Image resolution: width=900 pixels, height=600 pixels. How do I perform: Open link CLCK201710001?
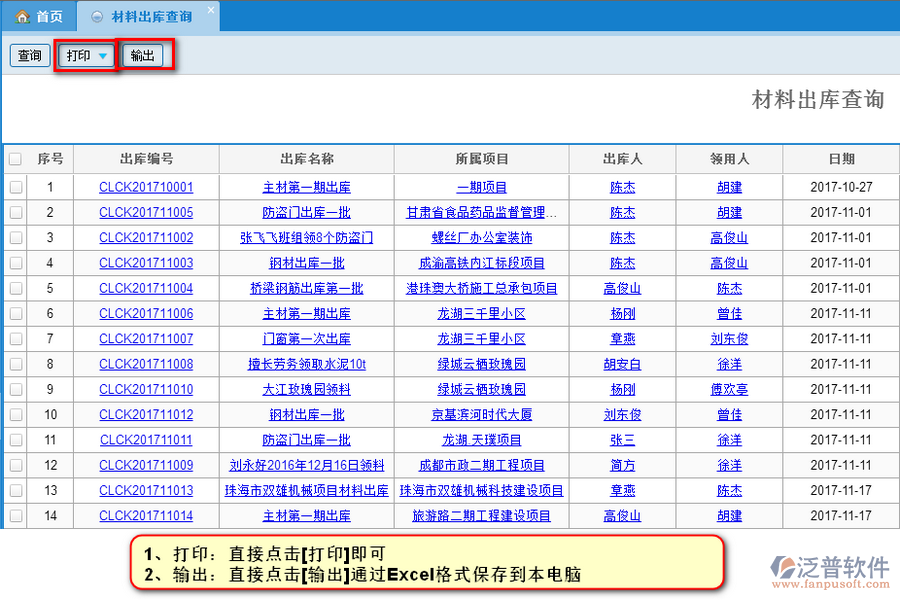[146, 187]
